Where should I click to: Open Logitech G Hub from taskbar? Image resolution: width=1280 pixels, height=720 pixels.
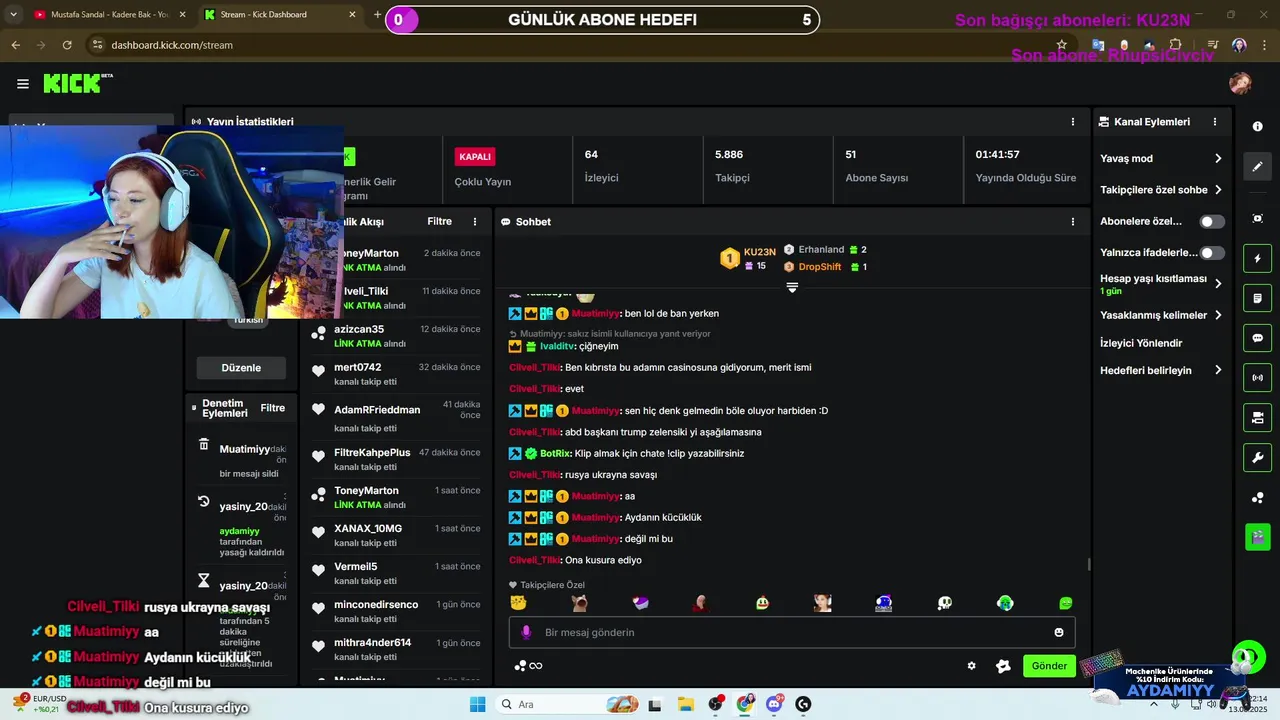[803, 704]
